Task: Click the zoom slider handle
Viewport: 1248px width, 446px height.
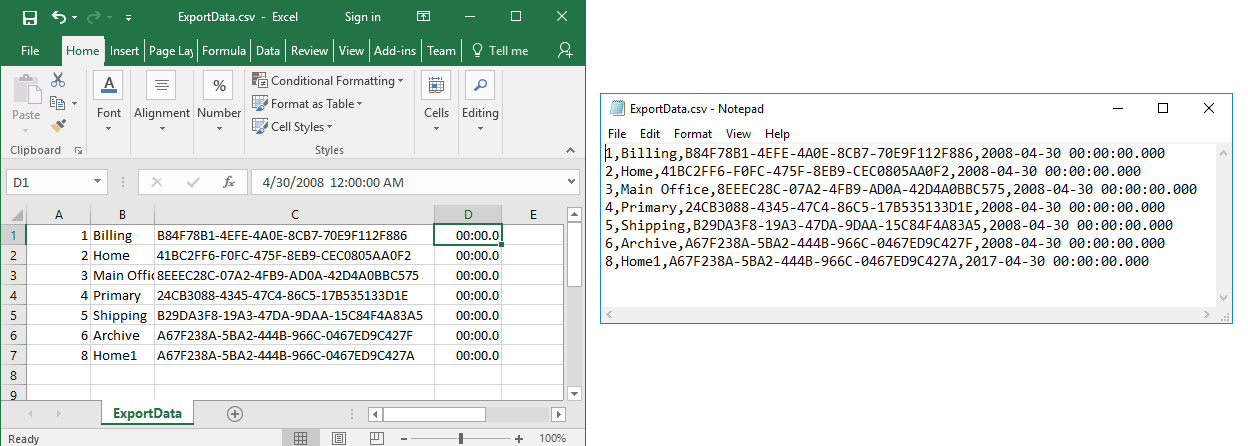Action: tap(461, 438)
